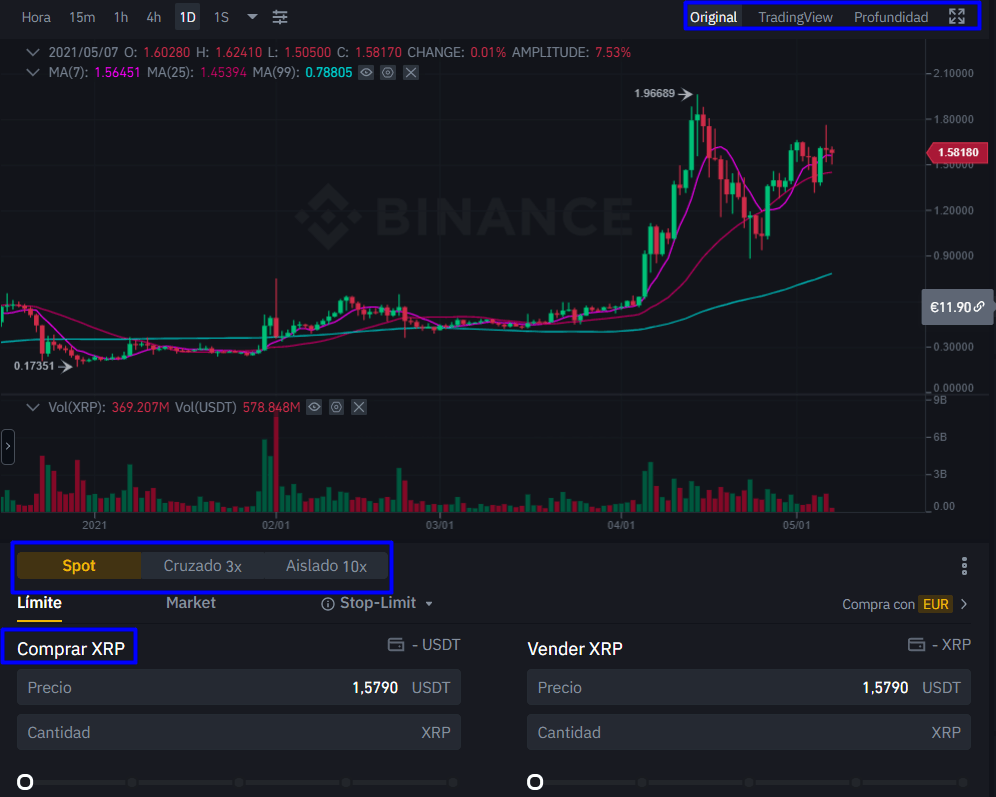Open the chart indicator settings sliders icon

coord(280,17)
